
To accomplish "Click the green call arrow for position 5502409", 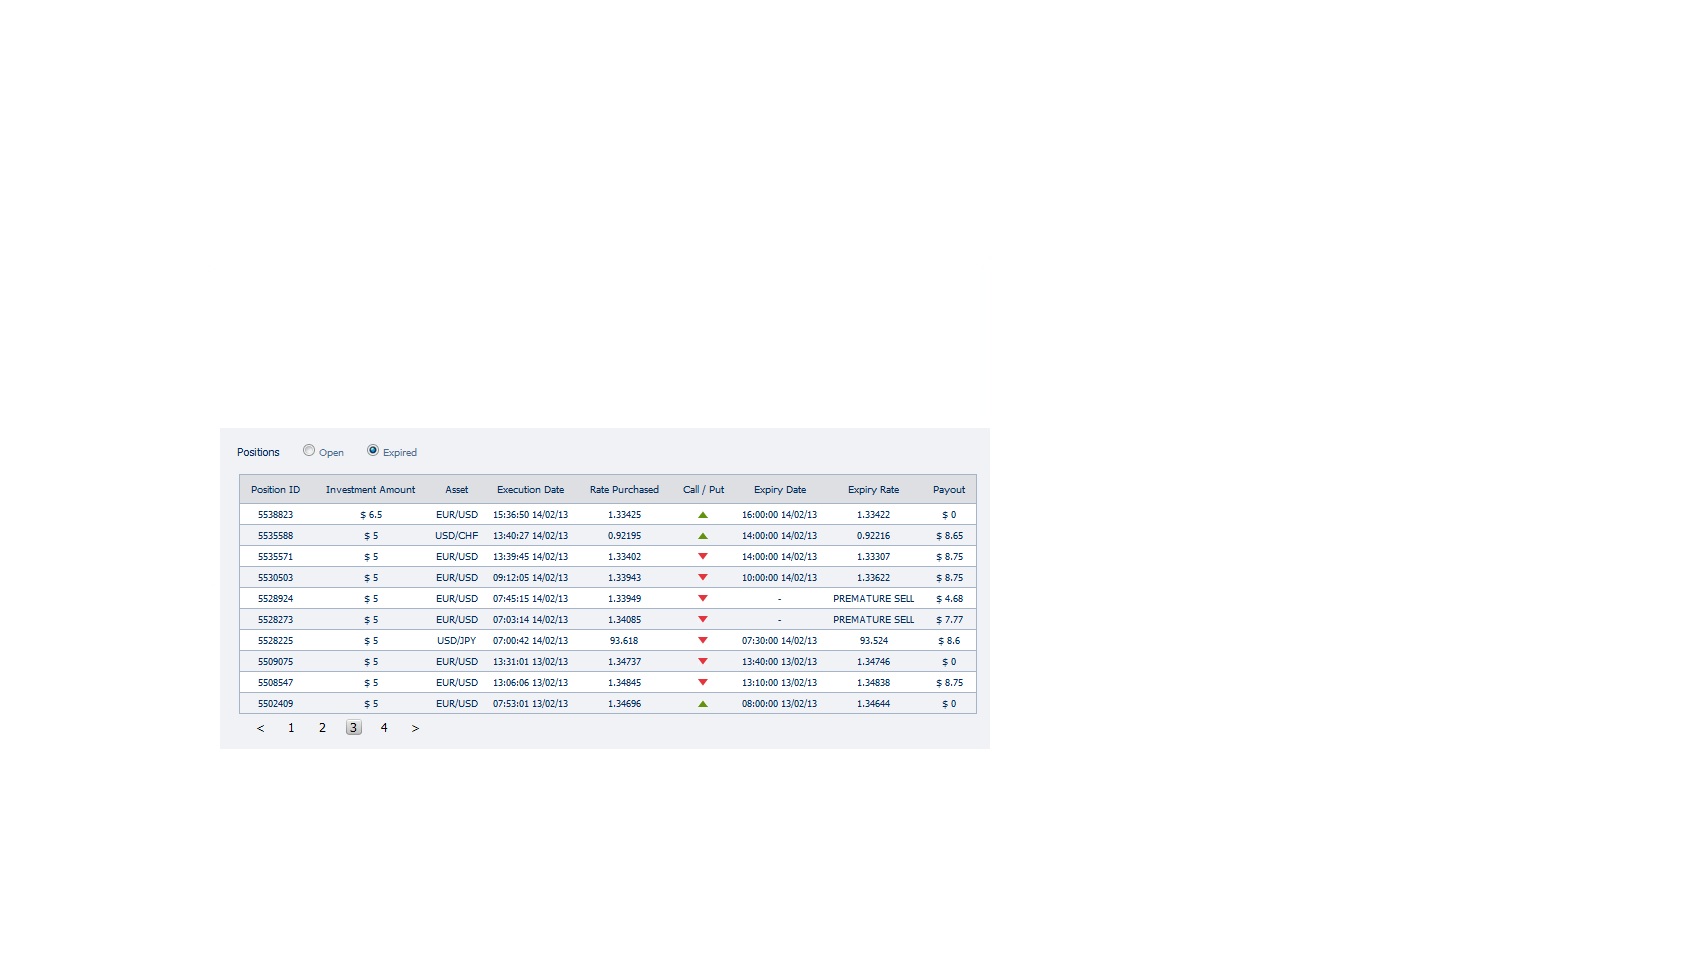I will point(703,704).
